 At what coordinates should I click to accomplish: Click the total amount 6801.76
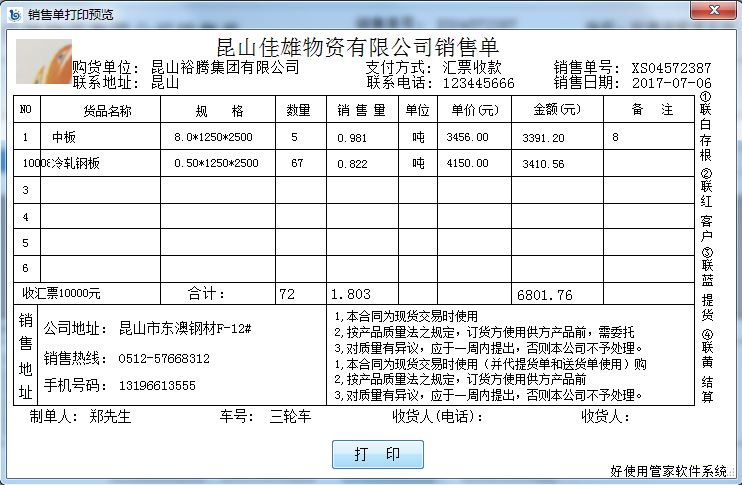[544, 295]
